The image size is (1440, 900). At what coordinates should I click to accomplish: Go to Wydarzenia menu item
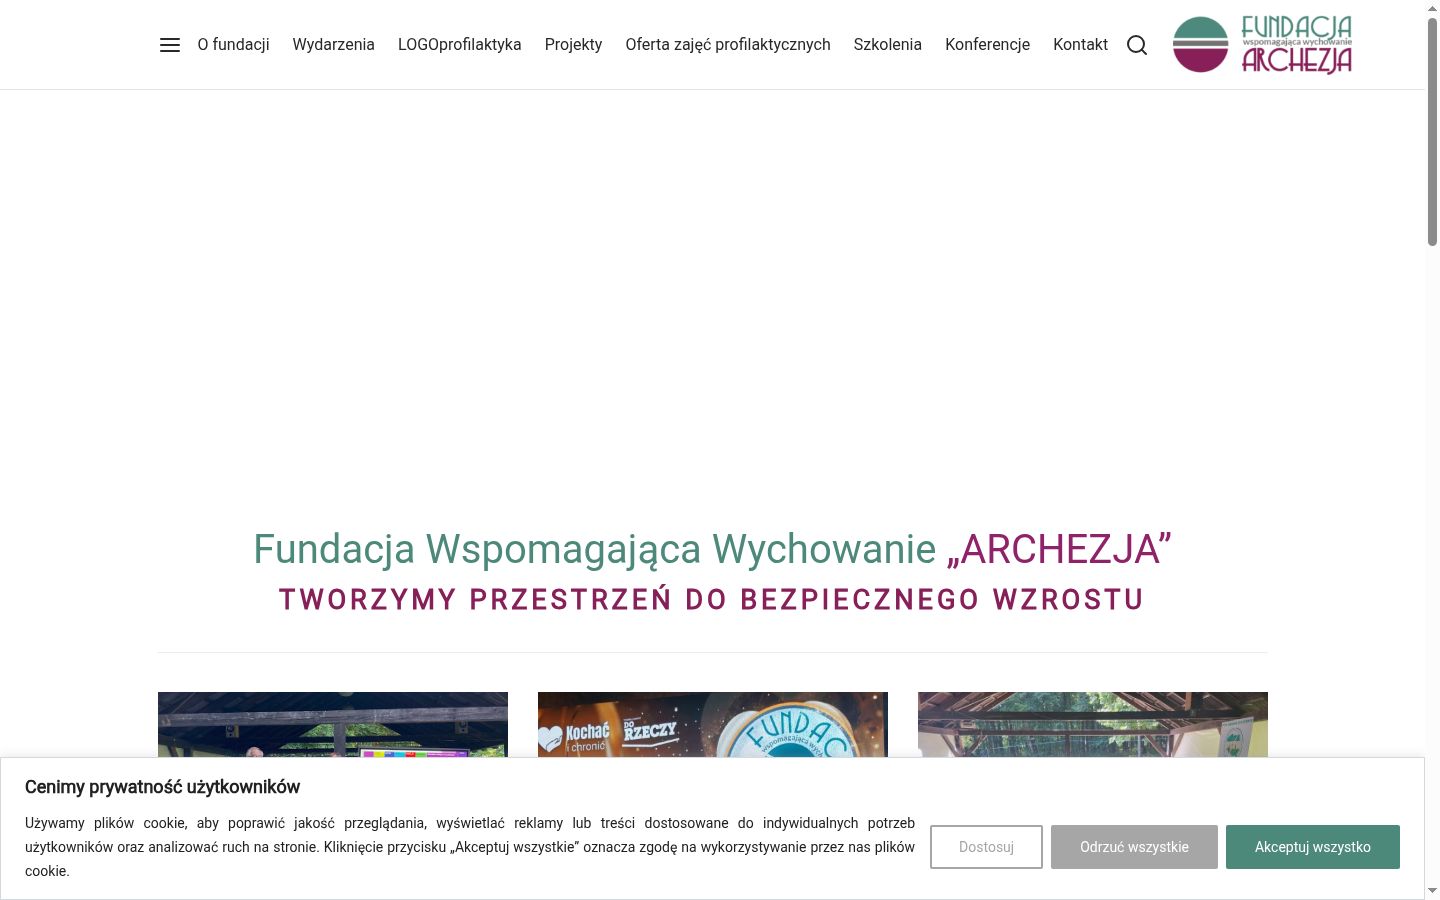coord(334,44)
